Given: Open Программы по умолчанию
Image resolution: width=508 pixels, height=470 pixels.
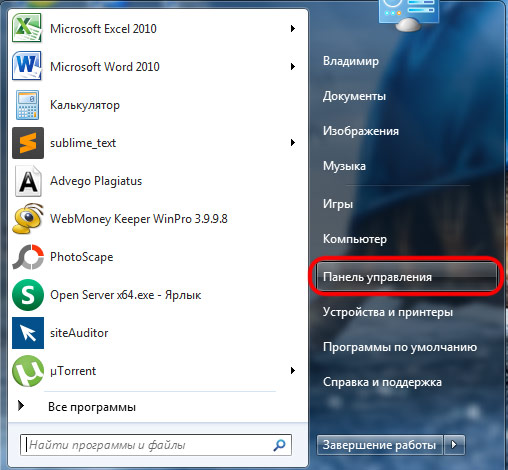Looking at the screenshot, I should (x=400, y=347).
